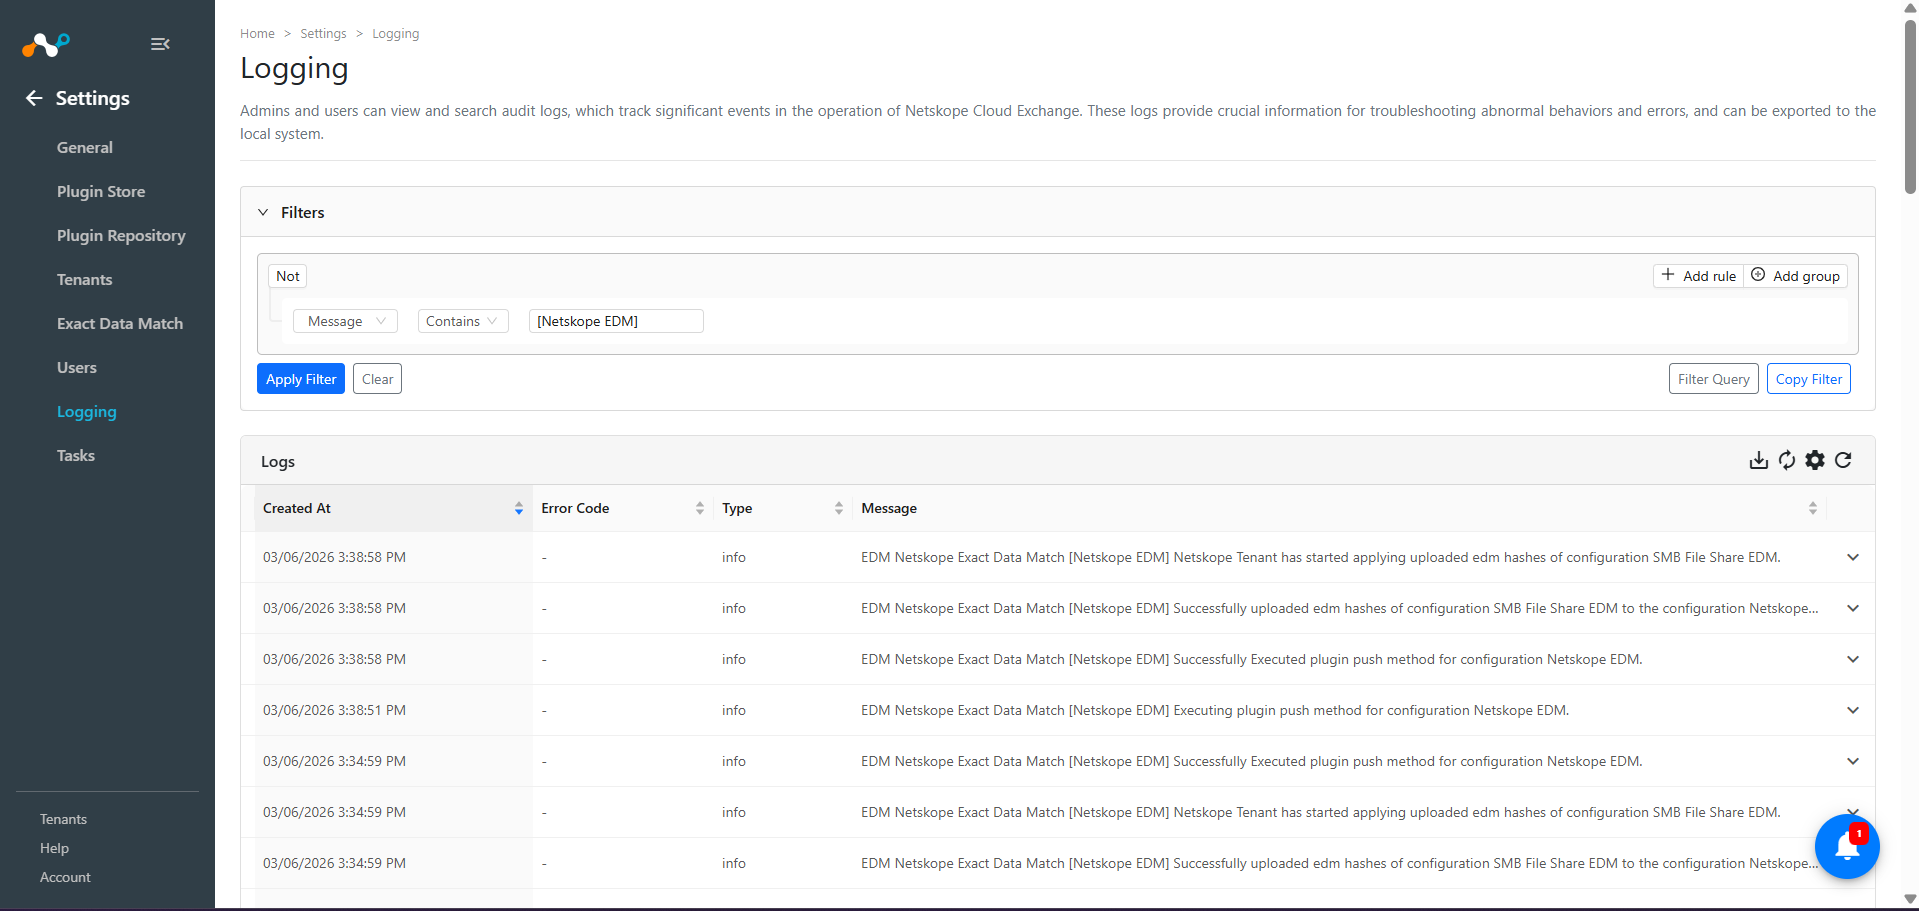Viewport: 1919px width, 911px height.
Task: Click Tenants at the sidebar bottom
Action: (63, 819)
